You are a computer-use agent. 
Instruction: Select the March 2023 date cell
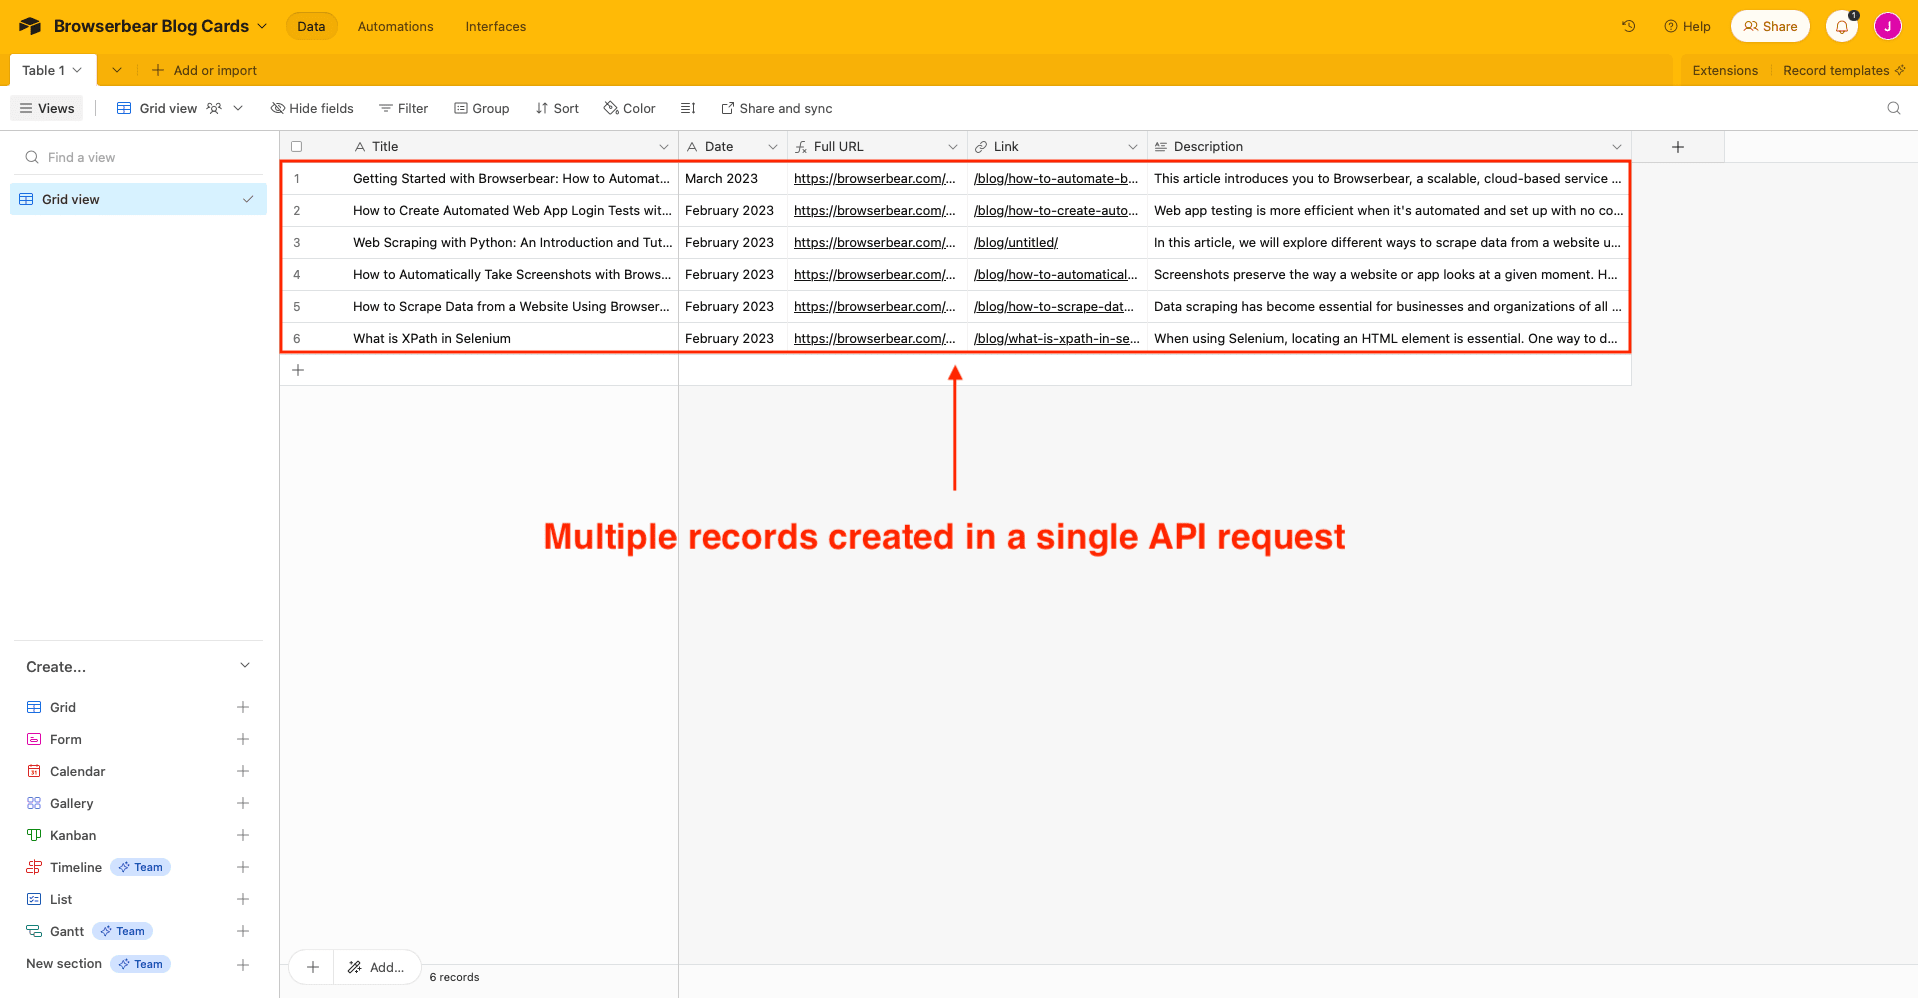[733, 178]
